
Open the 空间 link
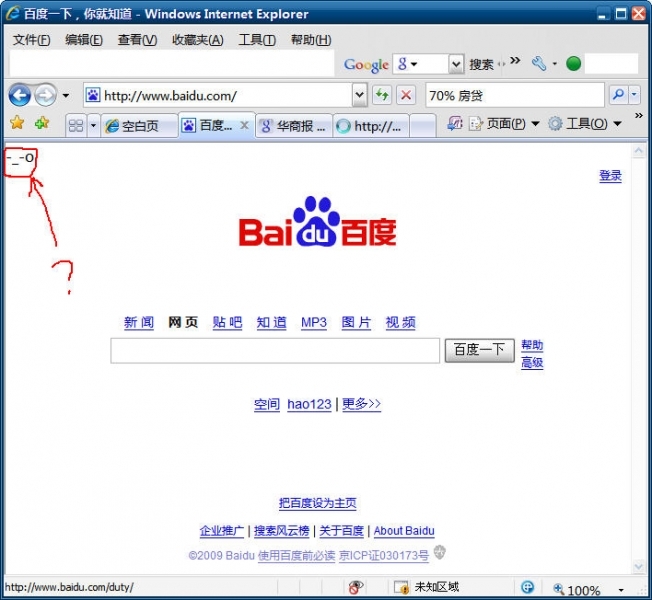[267, 404]
